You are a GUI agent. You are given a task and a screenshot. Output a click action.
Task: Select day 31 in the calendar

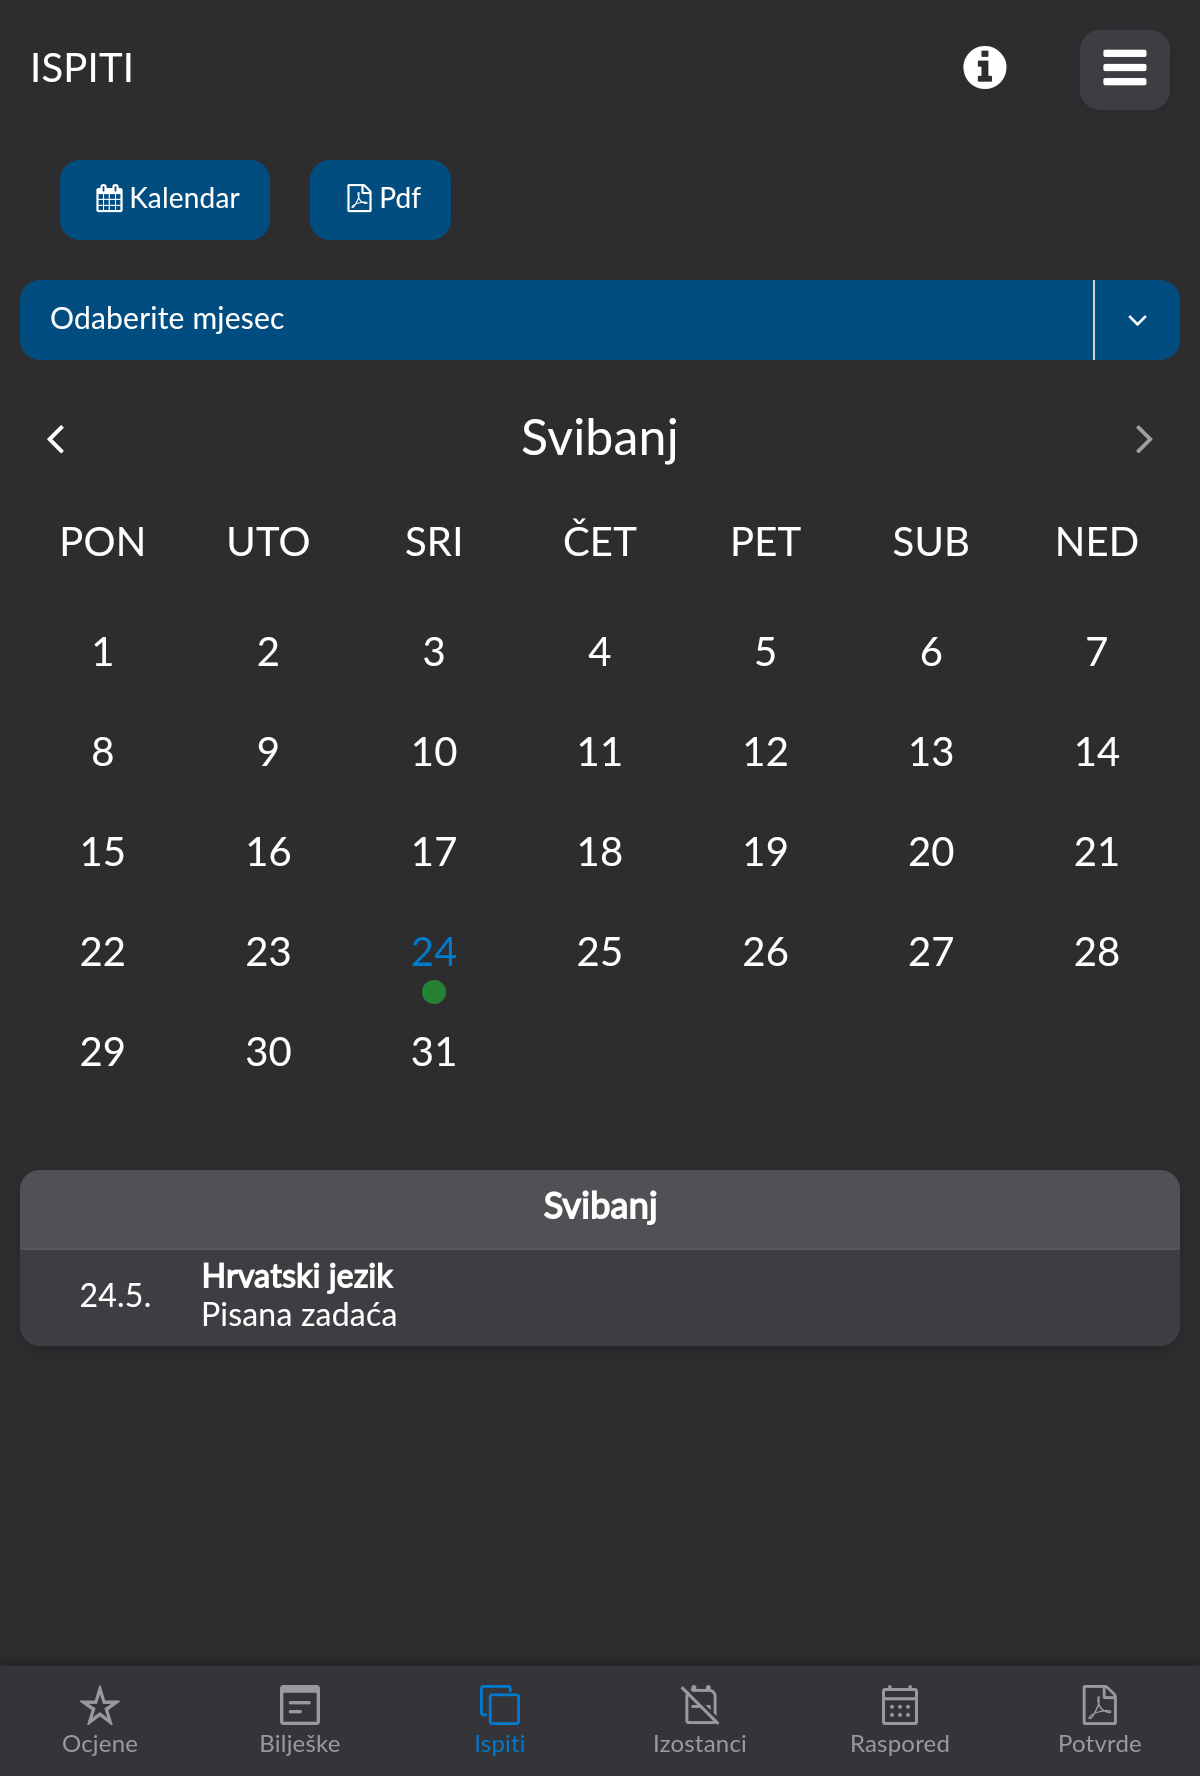coord(433,1051)
